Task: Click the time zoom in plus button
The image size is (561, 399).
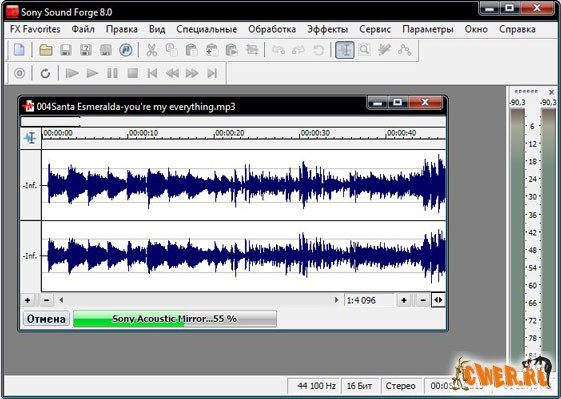Action: tap(404, 300)
